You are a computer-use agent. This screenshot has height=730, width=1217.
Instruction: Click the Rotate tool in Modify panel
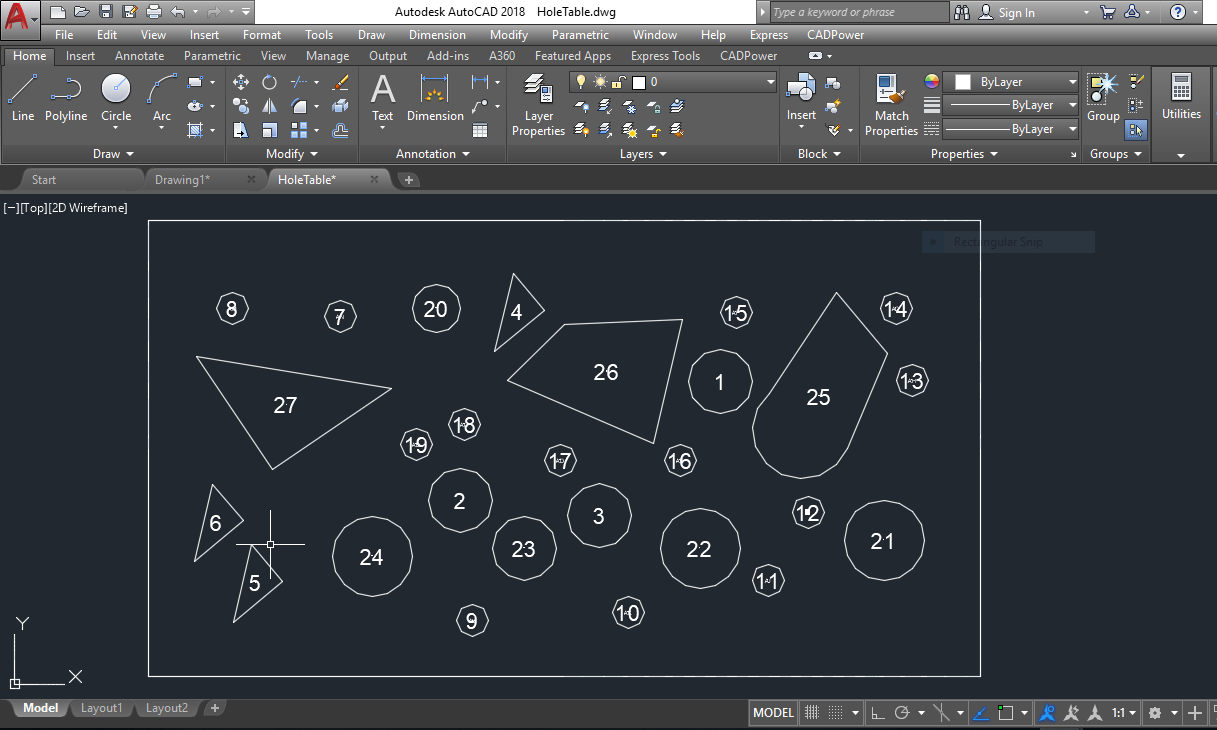pyautogui.click(x=269, y=82)
